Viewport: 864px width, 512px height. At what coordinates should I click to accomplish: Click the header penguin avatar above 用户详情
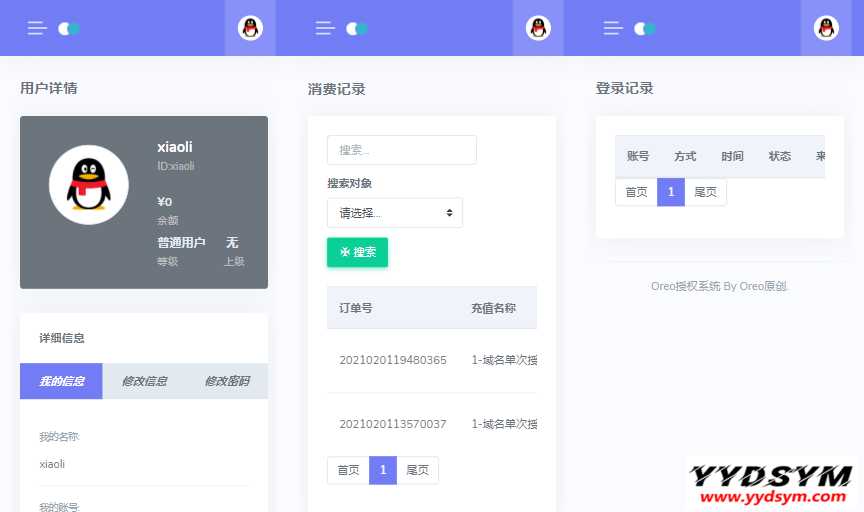coord(250,28)
